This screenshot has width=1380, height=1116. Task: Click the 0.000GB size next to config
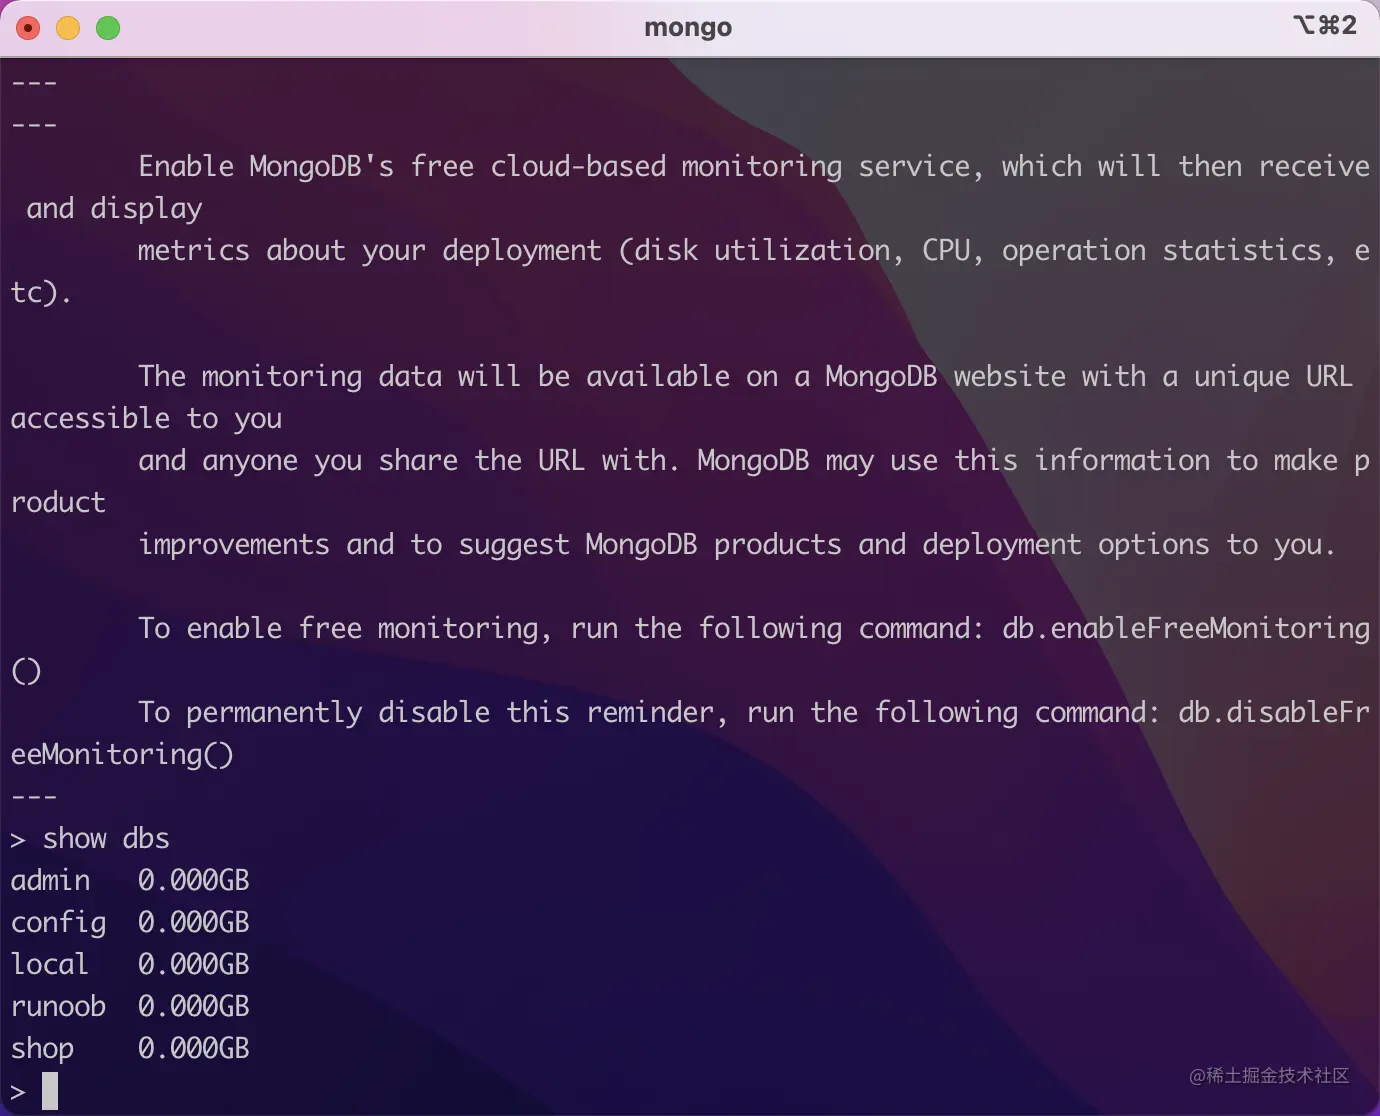pos(194,922)
